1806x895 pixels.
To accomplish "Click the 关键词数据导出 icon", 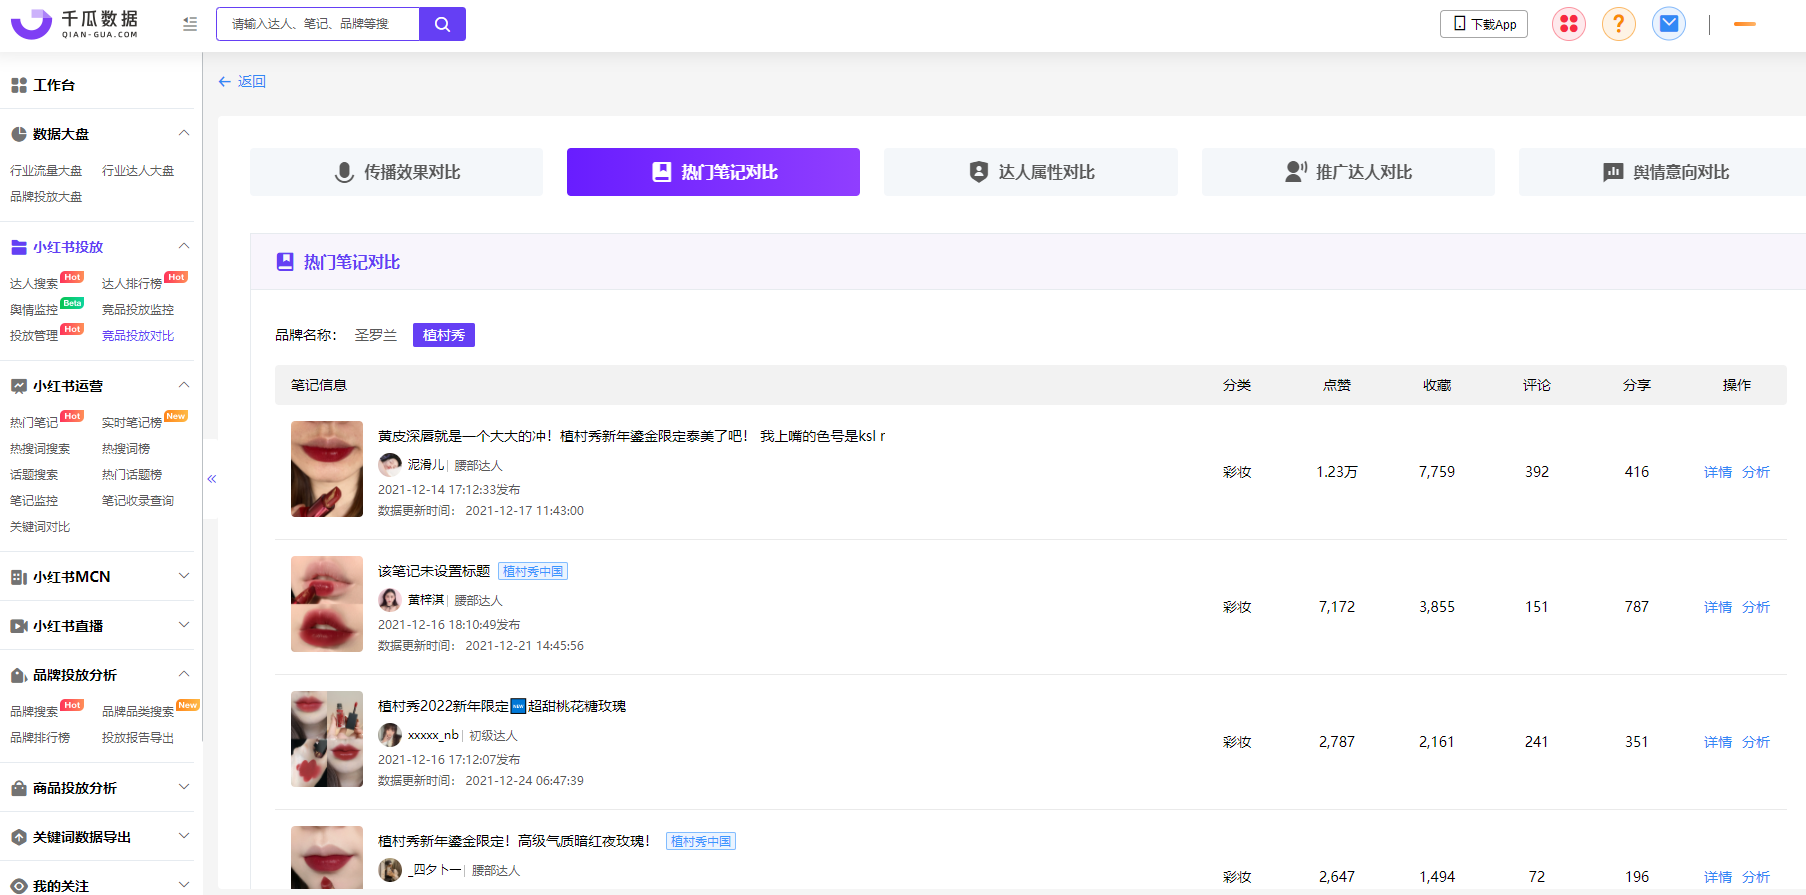I will [19, 837].
